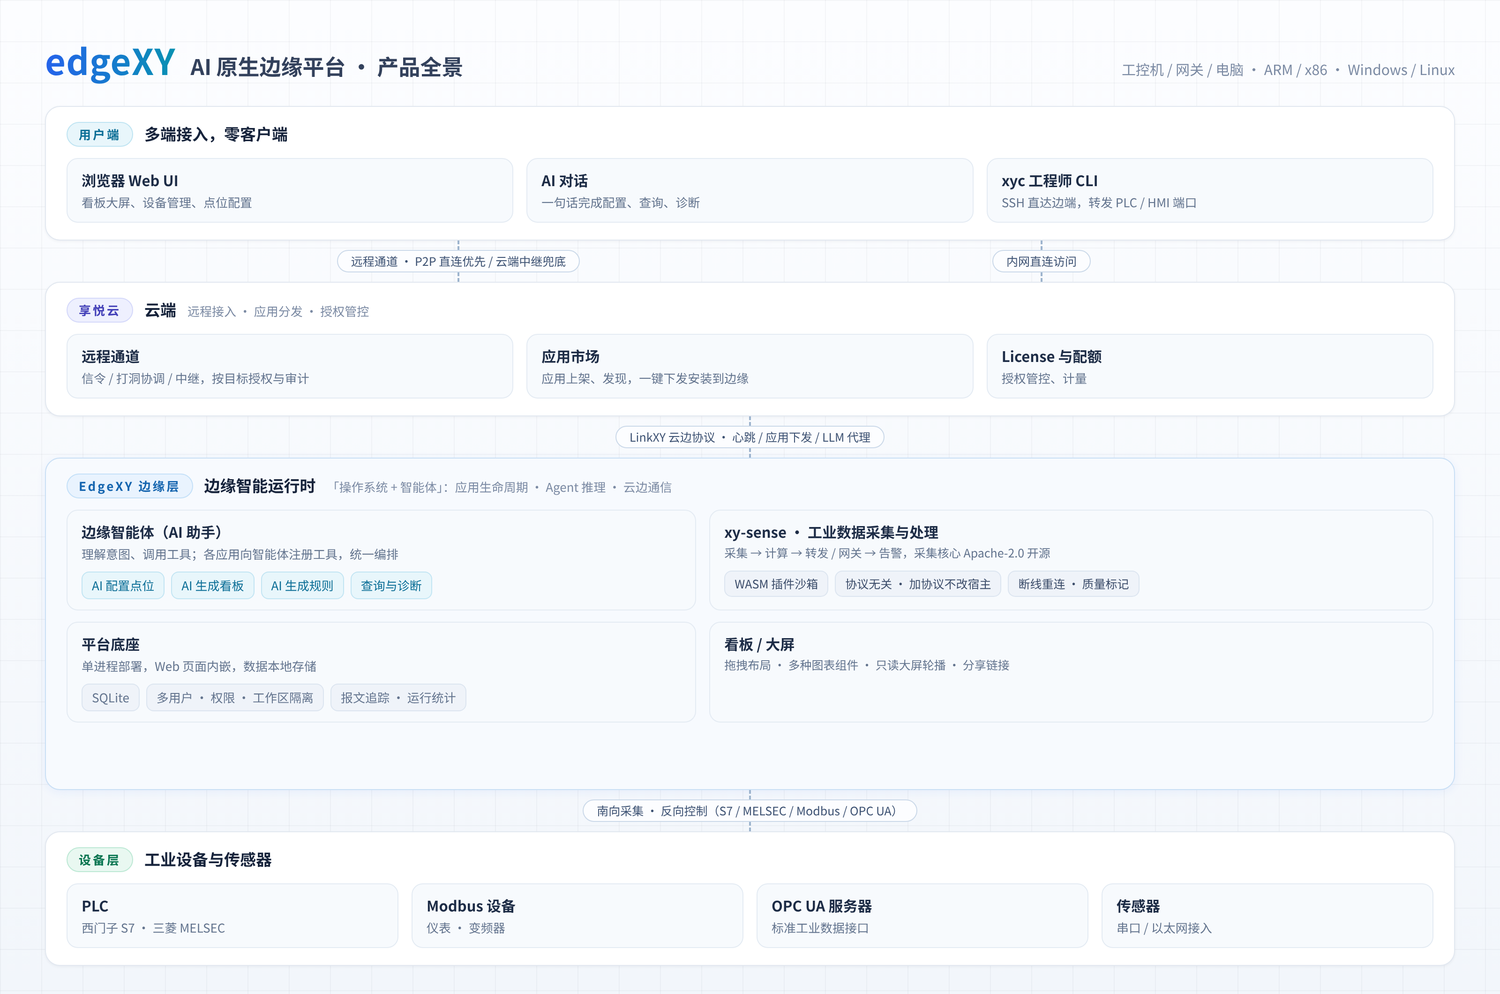The width and height of the screenshot is (1500, 994).
Task: Open the 远程通道 cloud card
Action: 290,366
